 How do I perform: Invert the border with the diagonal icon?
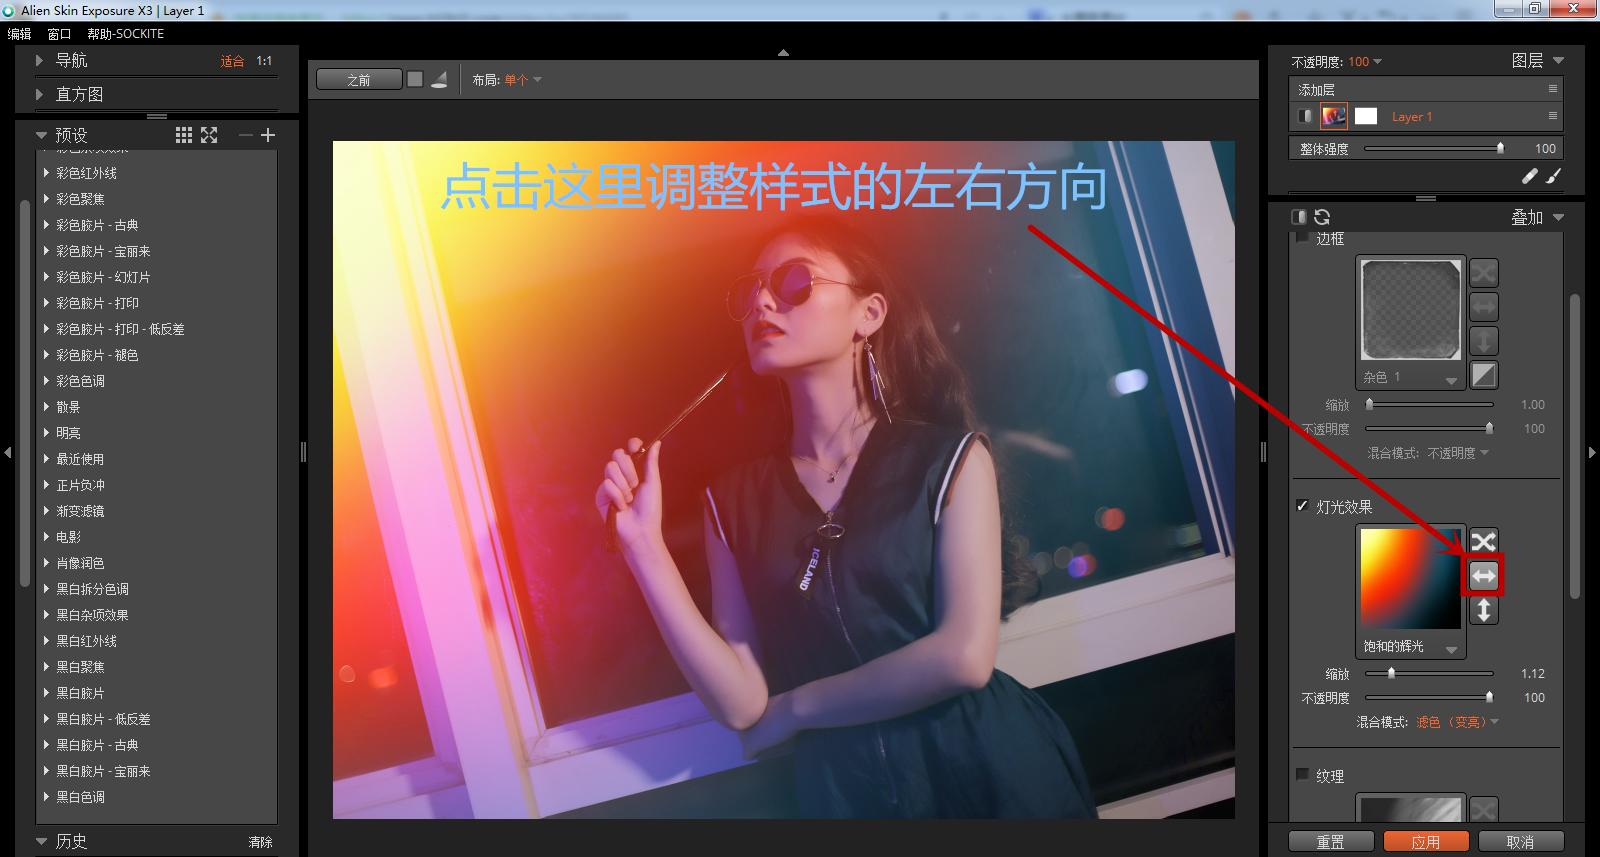tap(1484, 375)
